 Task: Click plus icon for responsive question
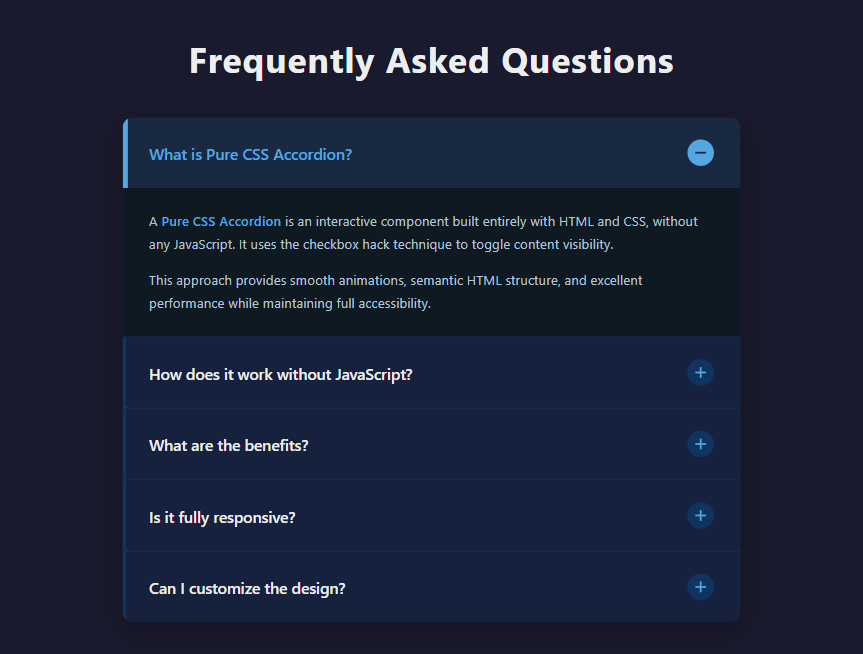coord(700,516)
